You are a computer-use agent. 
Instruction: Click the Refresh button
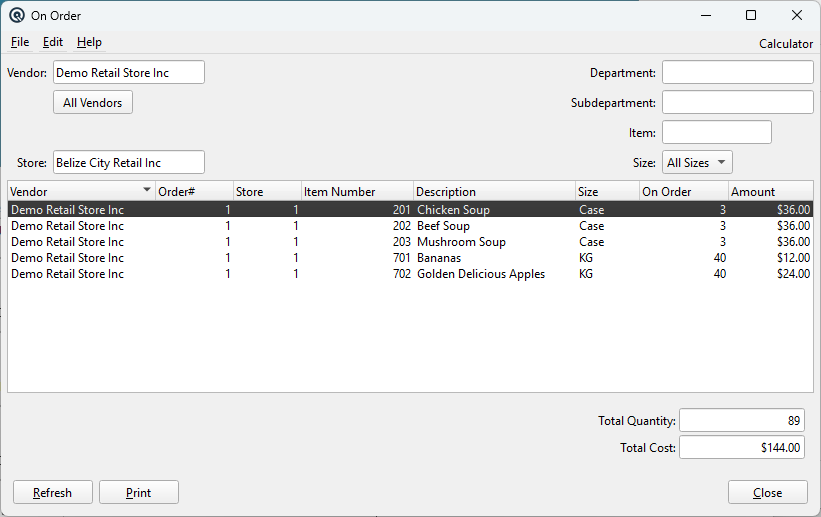pyautogui.click(x=53, y=492)
